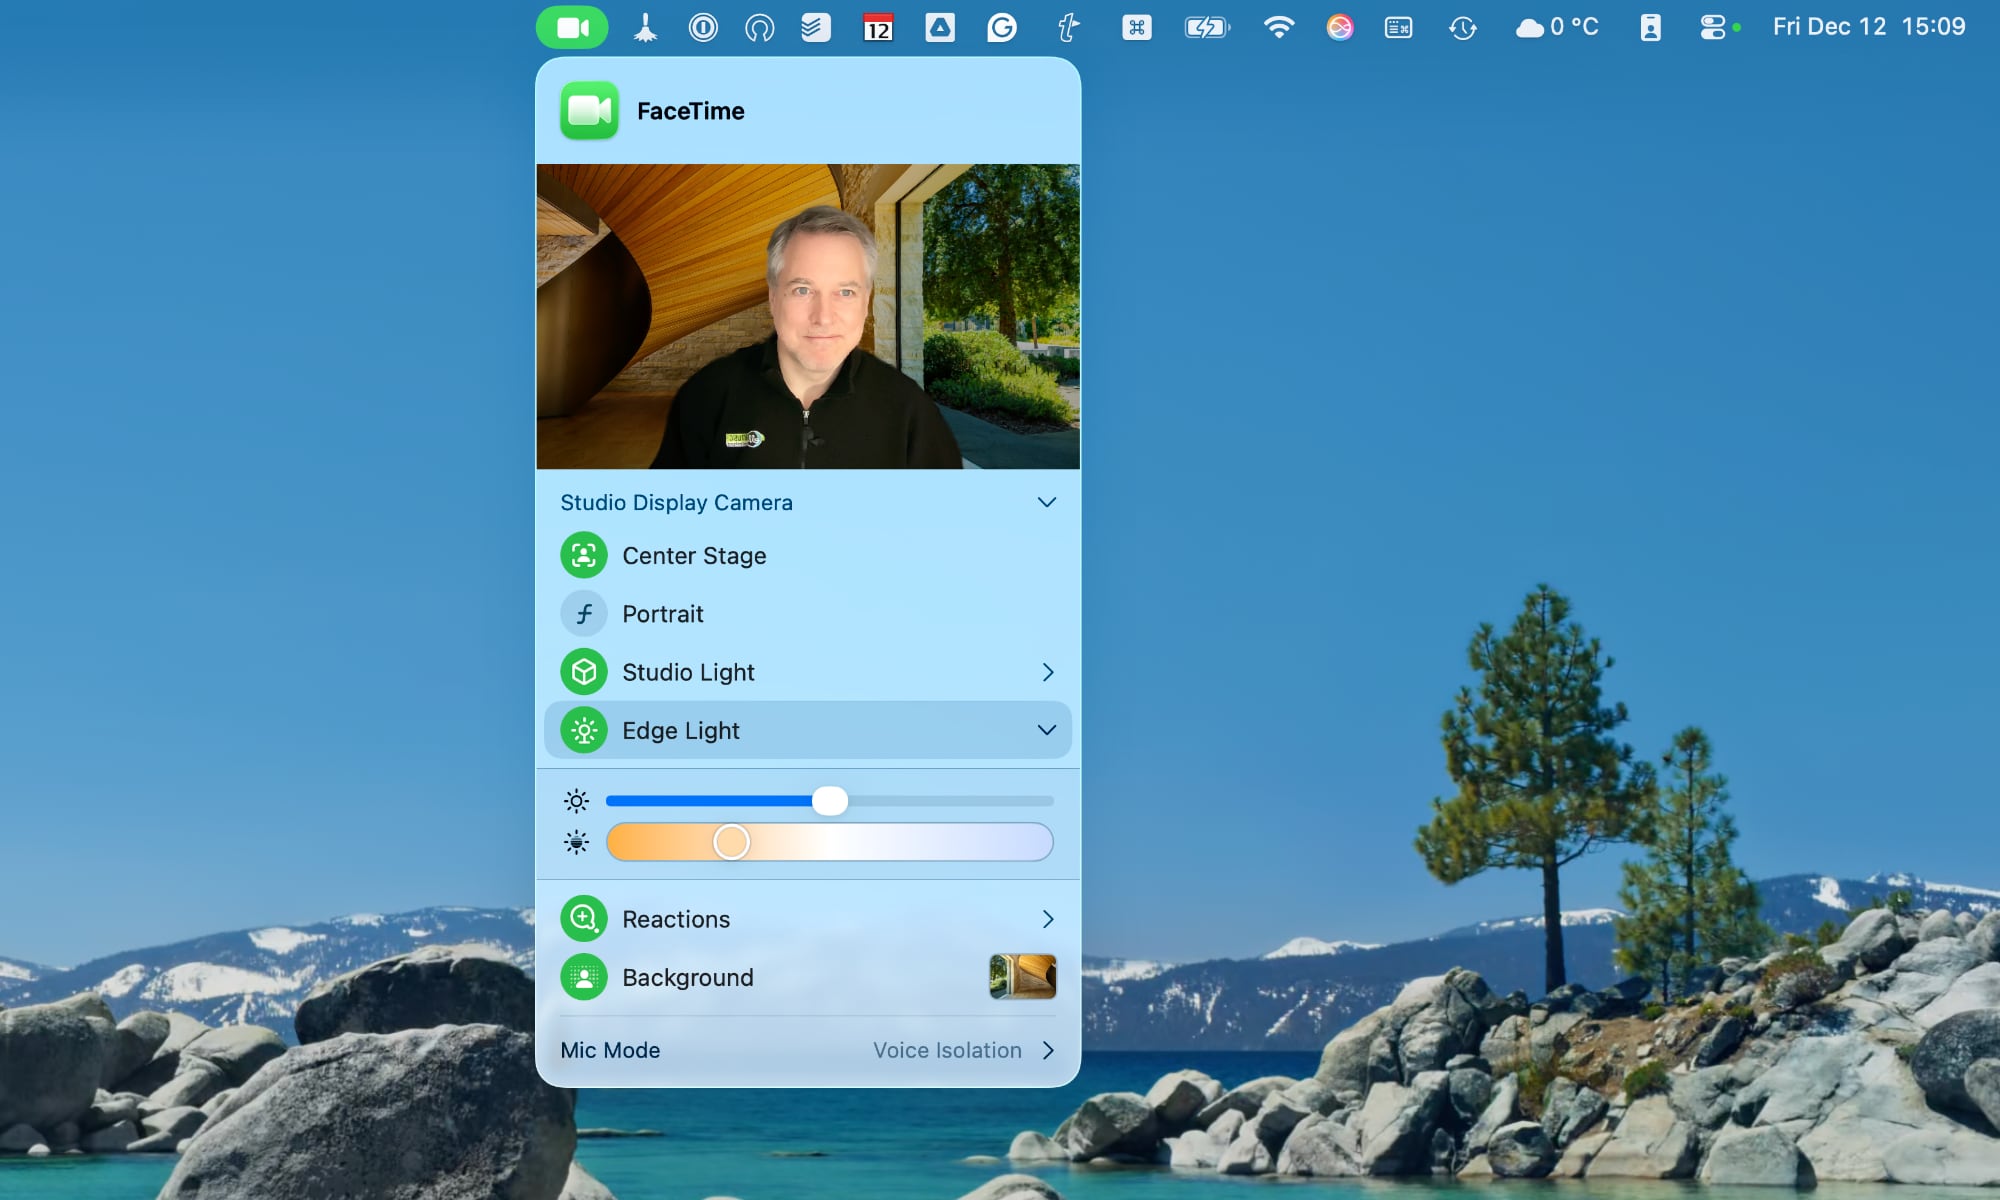Expand Studio Light settings via its arrow
The image size is (2000, 1200).
point(1047,672)
